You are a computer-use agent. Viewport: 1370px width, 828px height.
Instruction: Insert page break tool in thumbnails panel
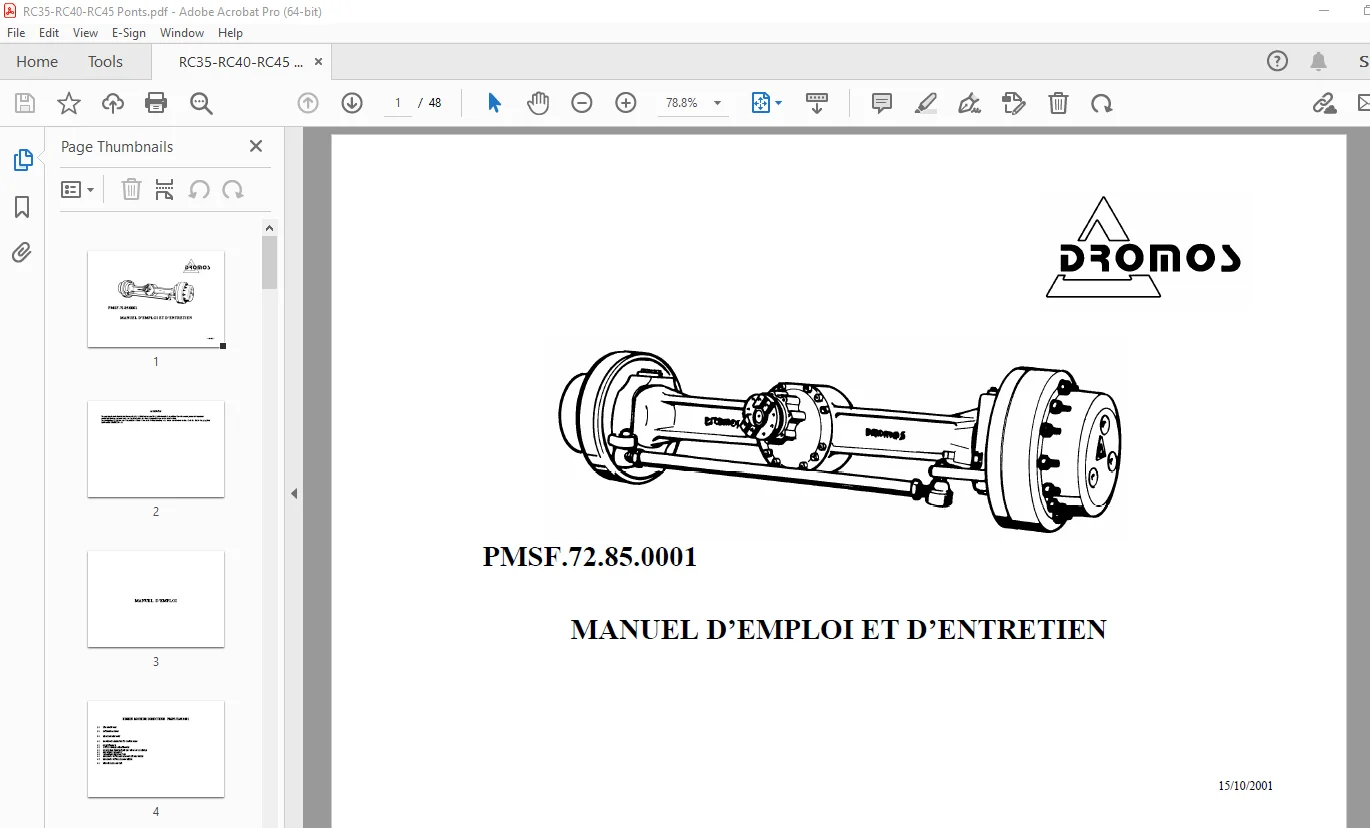click(x=165, y=189)
